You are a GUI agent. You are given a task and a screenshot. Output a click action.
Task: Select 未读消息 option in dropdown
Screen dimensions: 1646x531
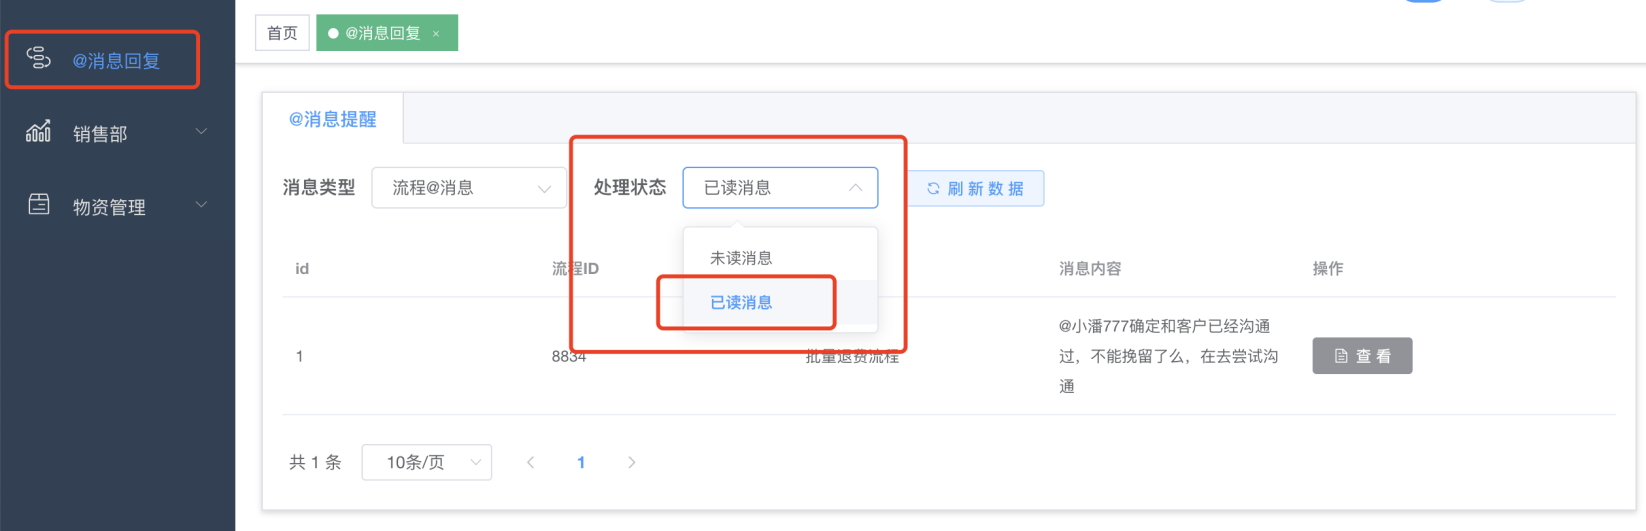point(741,258)
